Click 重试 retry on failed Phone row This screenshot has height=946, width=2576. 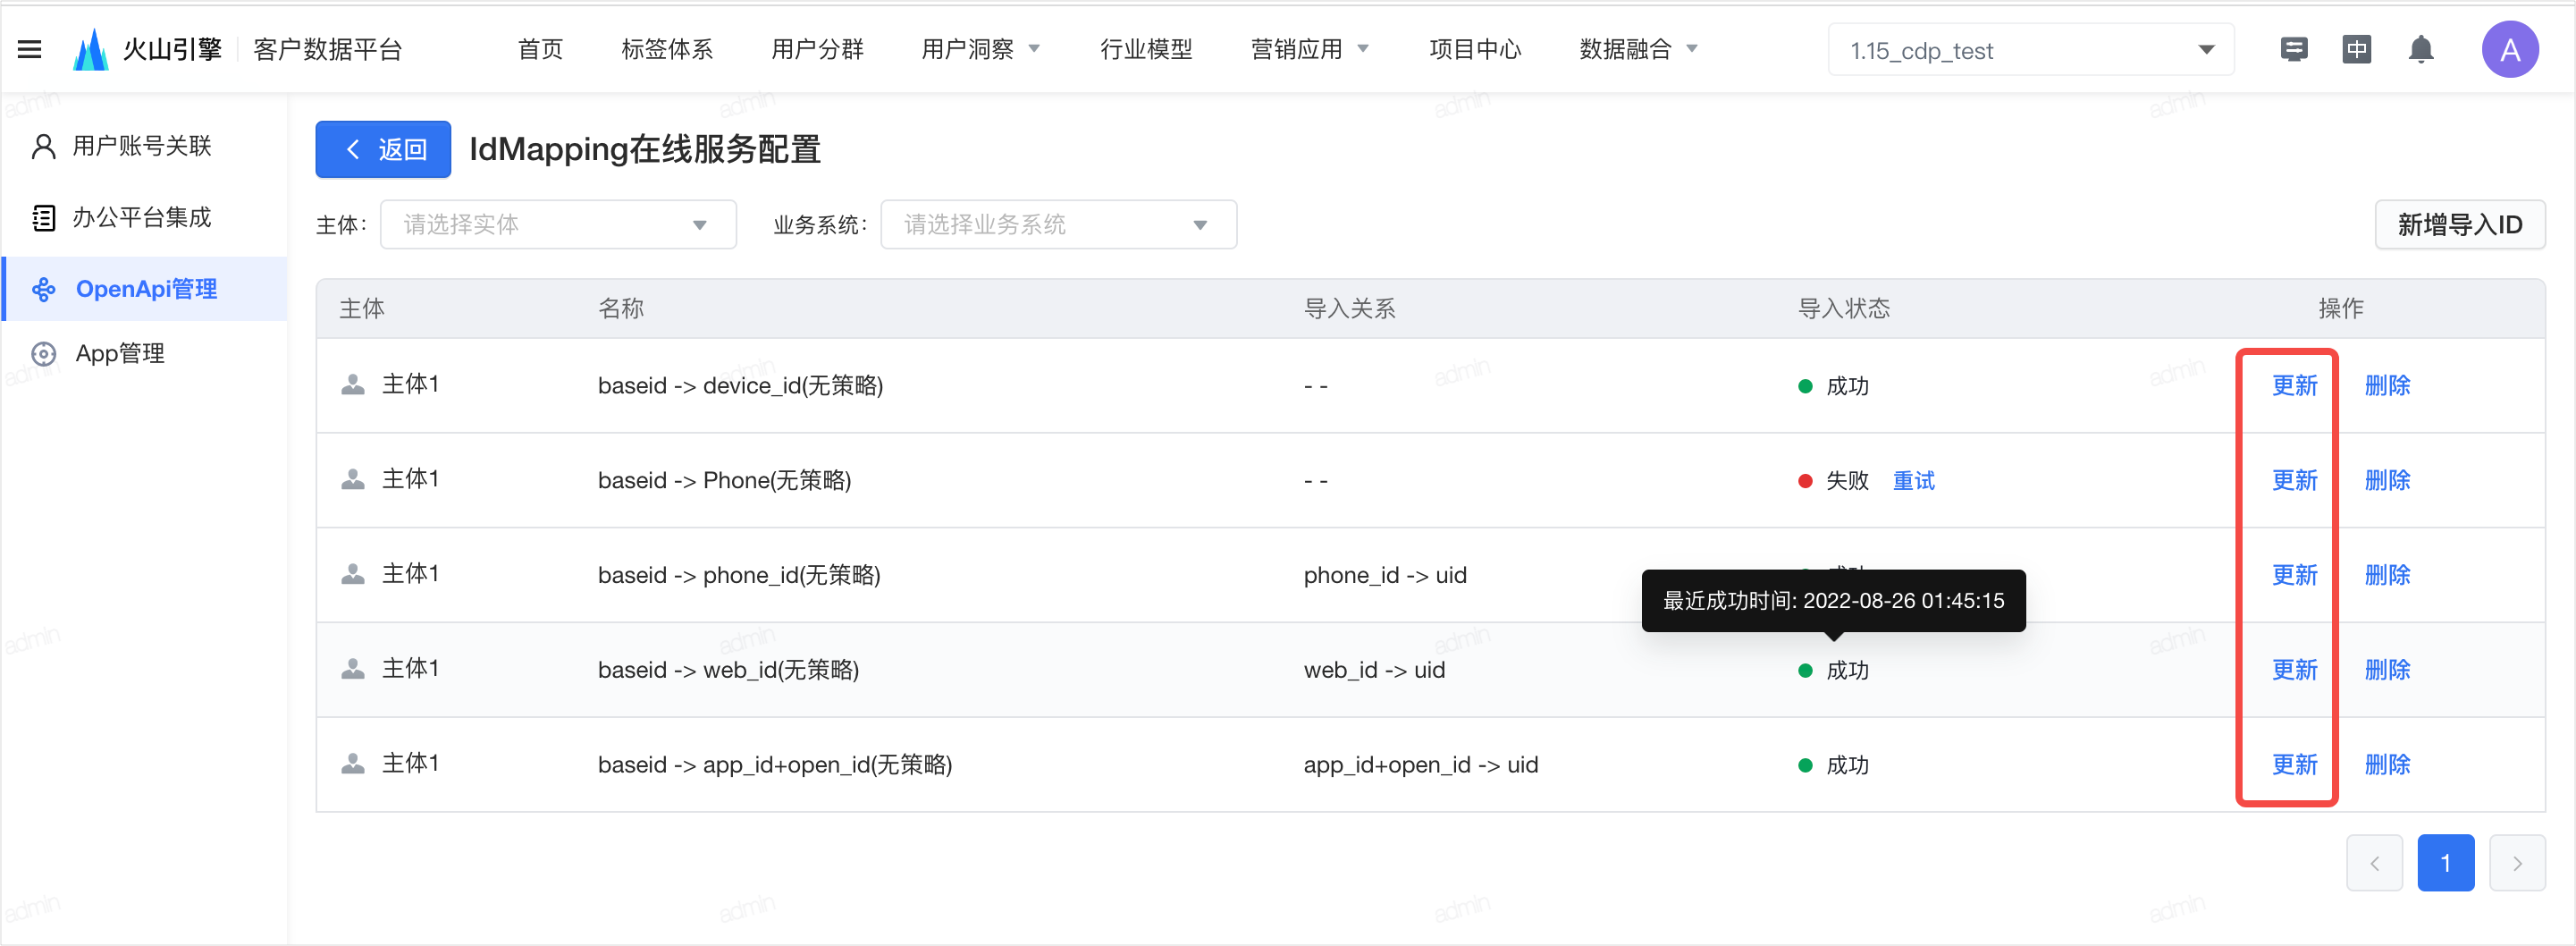pos(1914,480)
